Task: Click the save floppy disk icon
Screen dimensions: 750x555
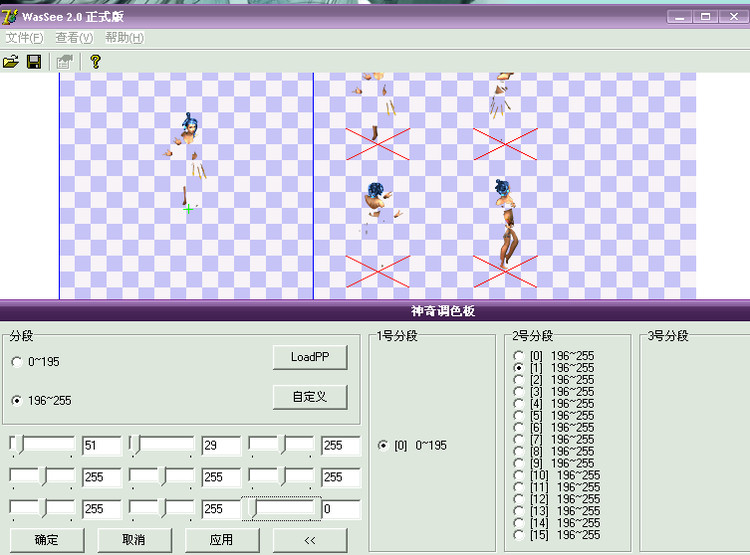Action: click(x=34, y=62)
